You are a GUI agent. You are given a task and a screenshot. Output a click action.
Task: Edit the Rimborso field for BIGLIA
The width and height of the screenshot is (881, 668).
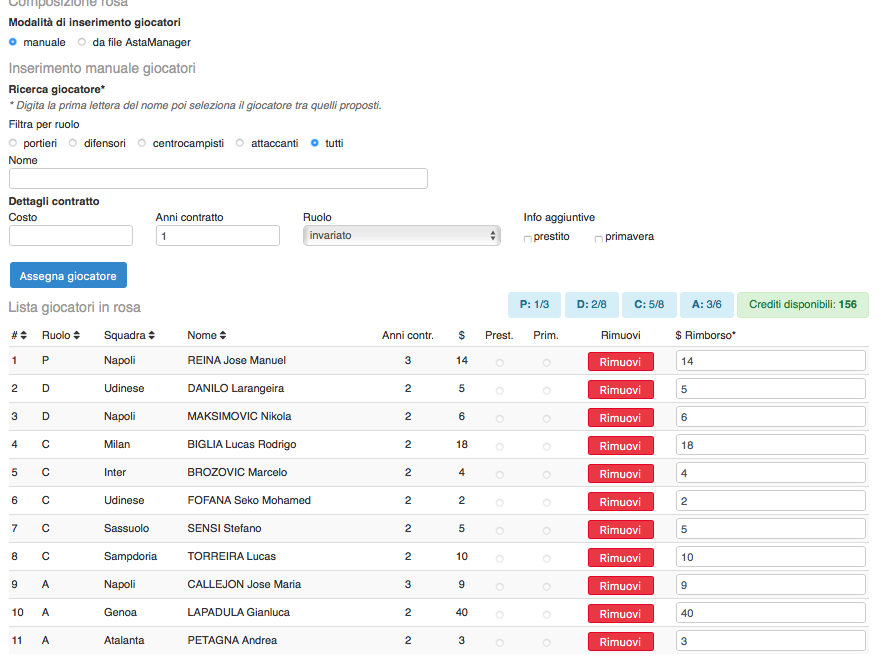tap(770, 445)
